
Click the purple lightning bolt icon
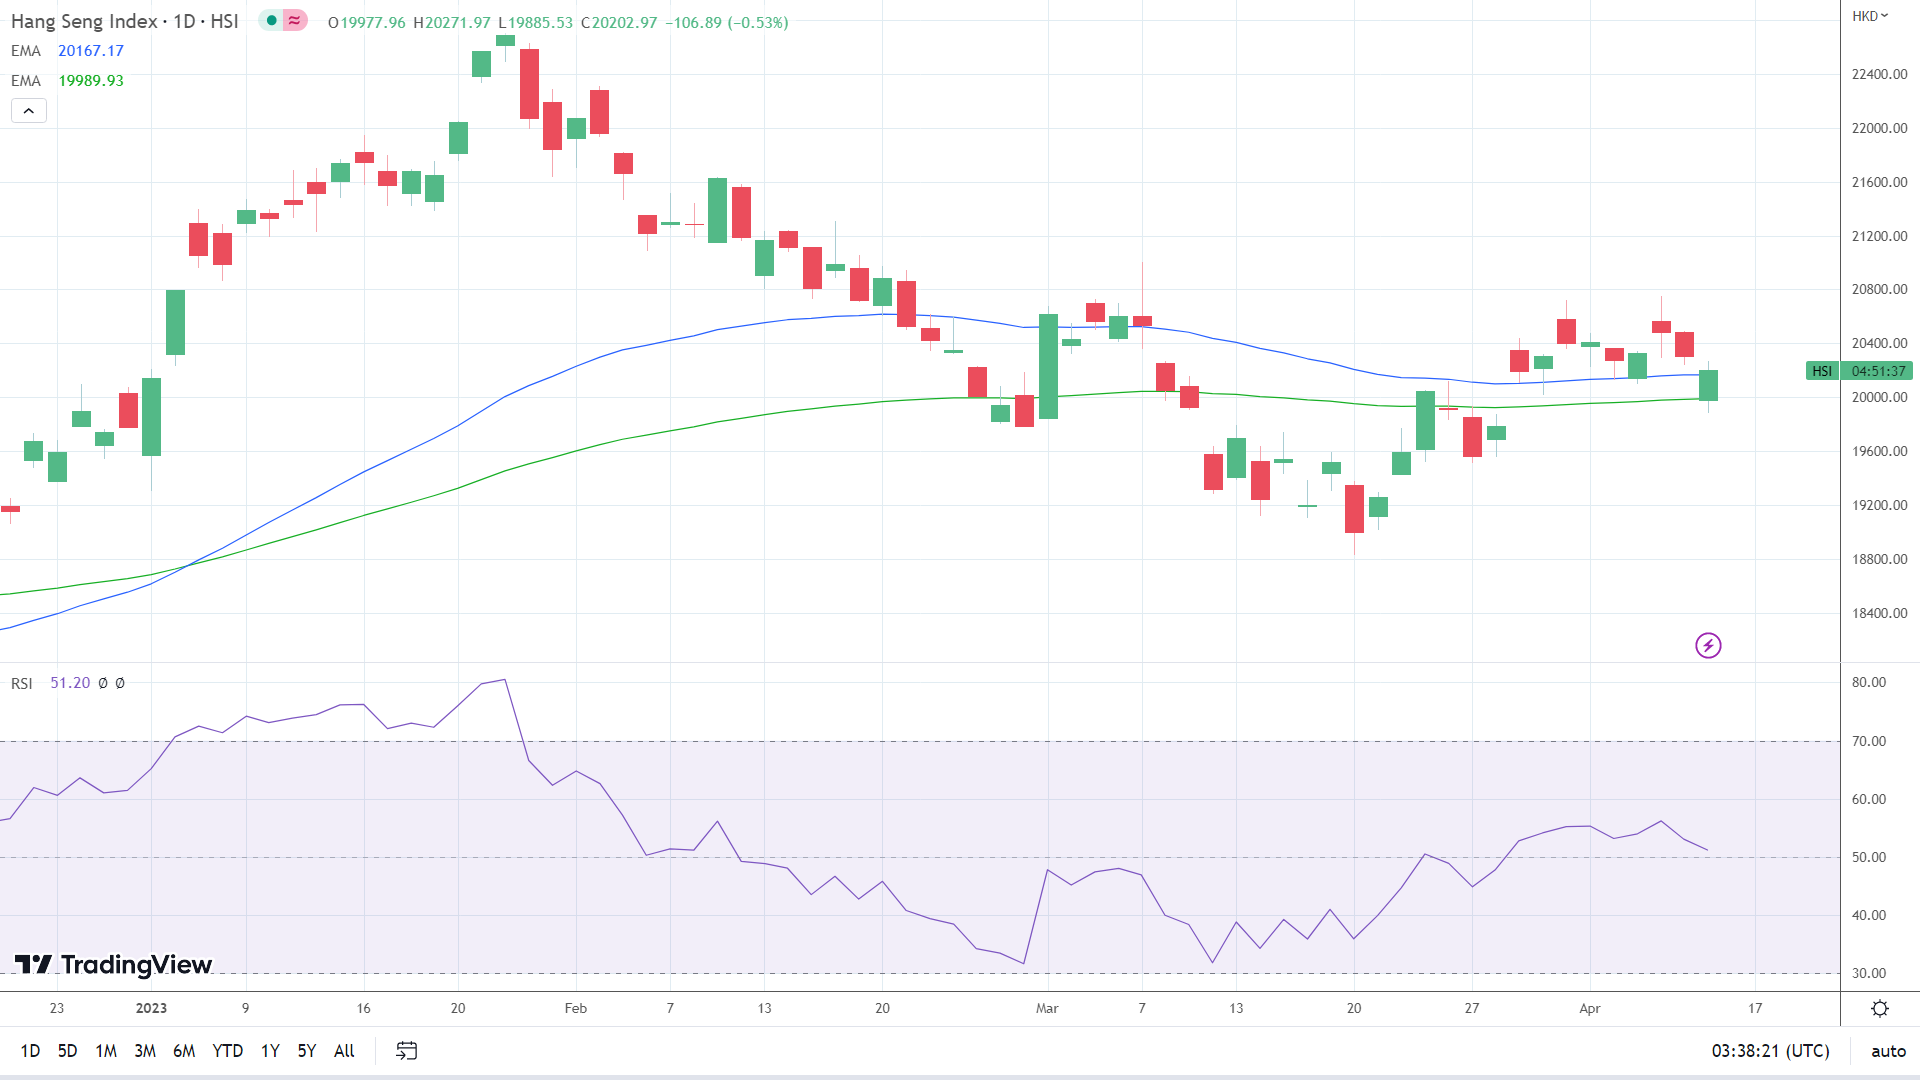[x=1708, y=646]
